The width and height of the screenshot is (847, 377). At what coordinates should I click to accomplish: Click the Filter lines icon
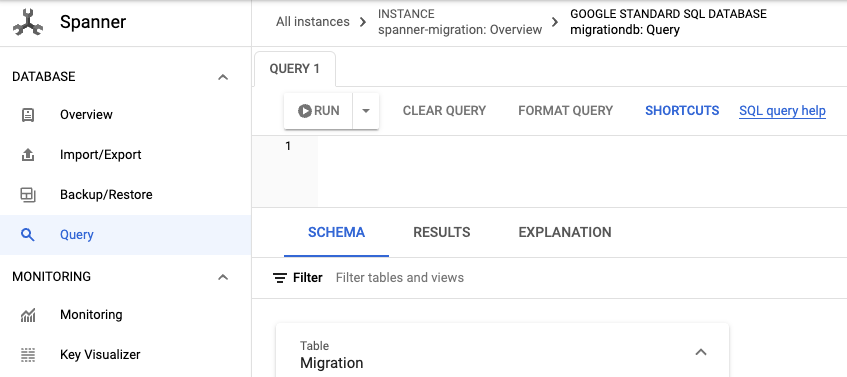click(280, 278)
